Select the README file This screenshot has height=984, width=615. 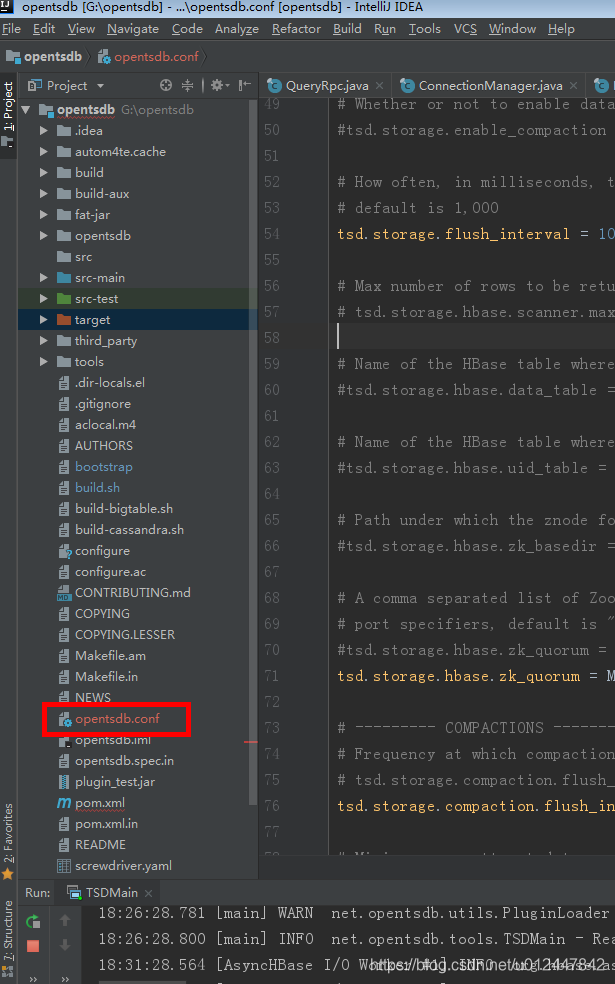[x=100, y=845]
